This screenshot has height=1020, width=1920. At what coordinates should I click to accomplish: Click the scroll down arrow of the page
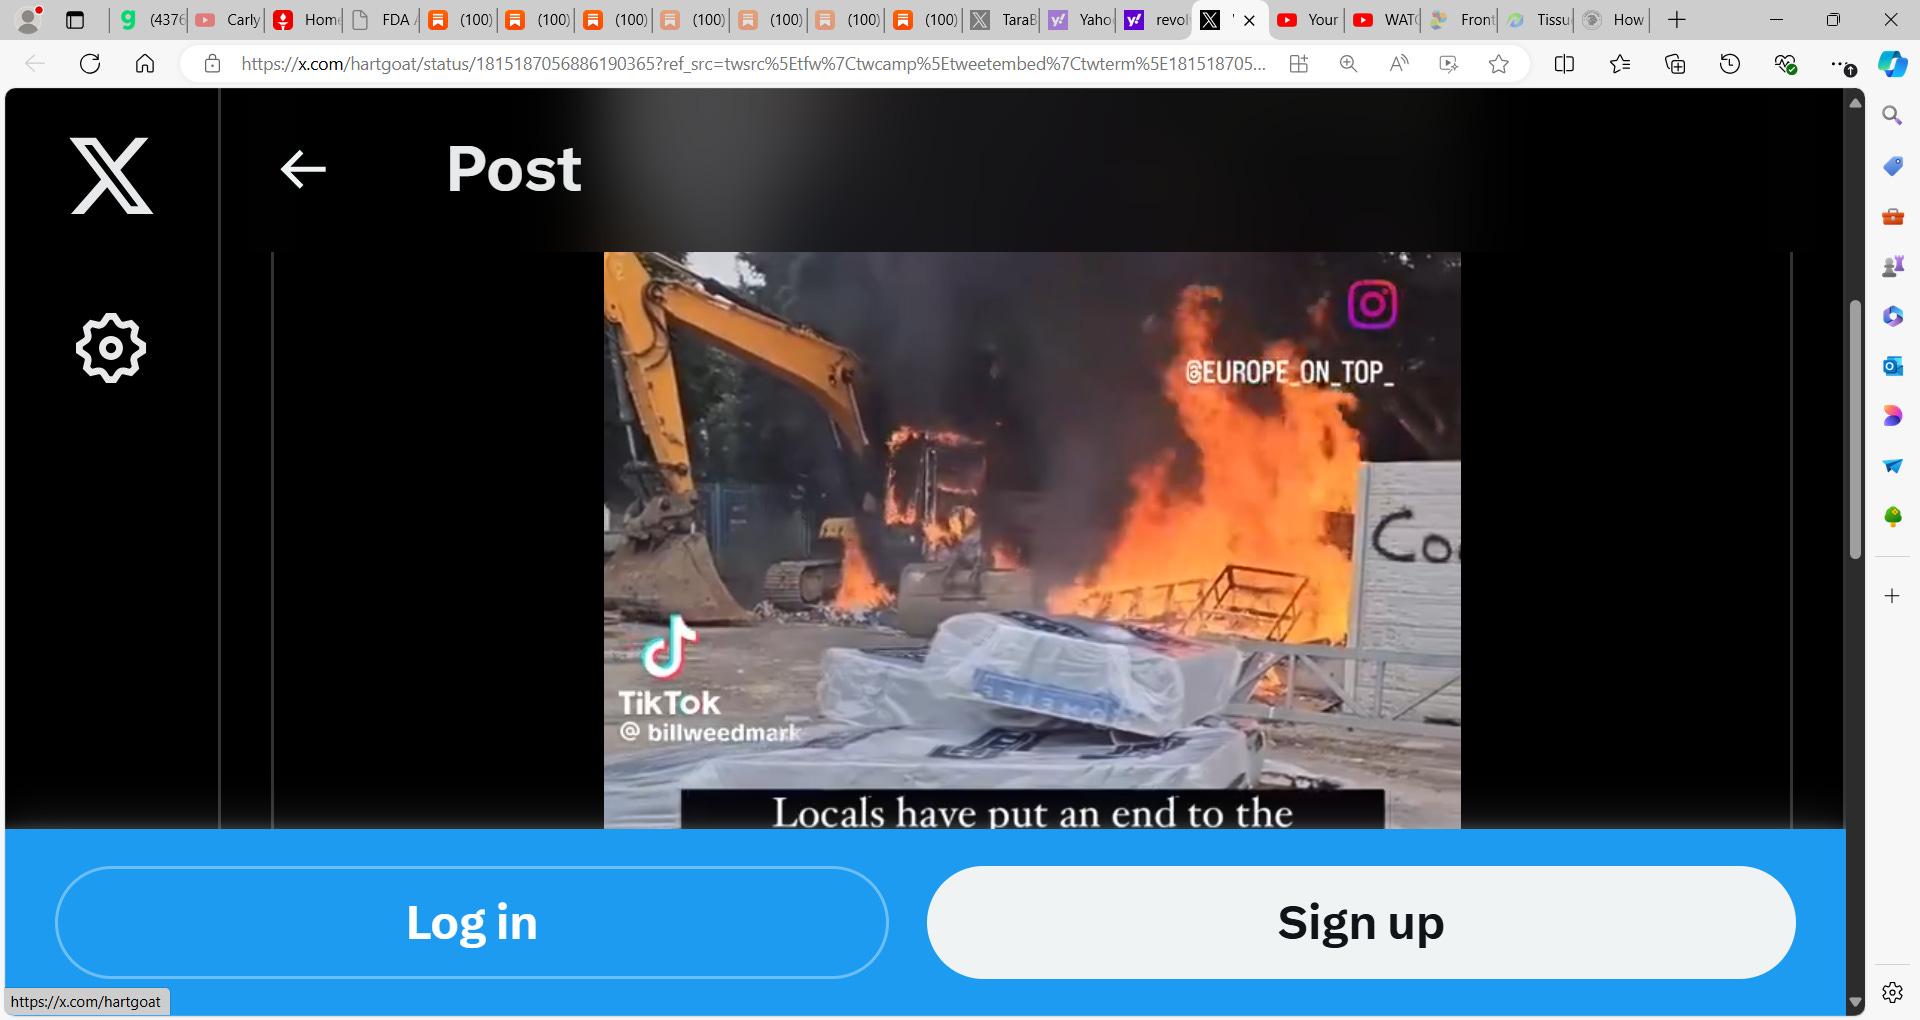[1855, 1001]
